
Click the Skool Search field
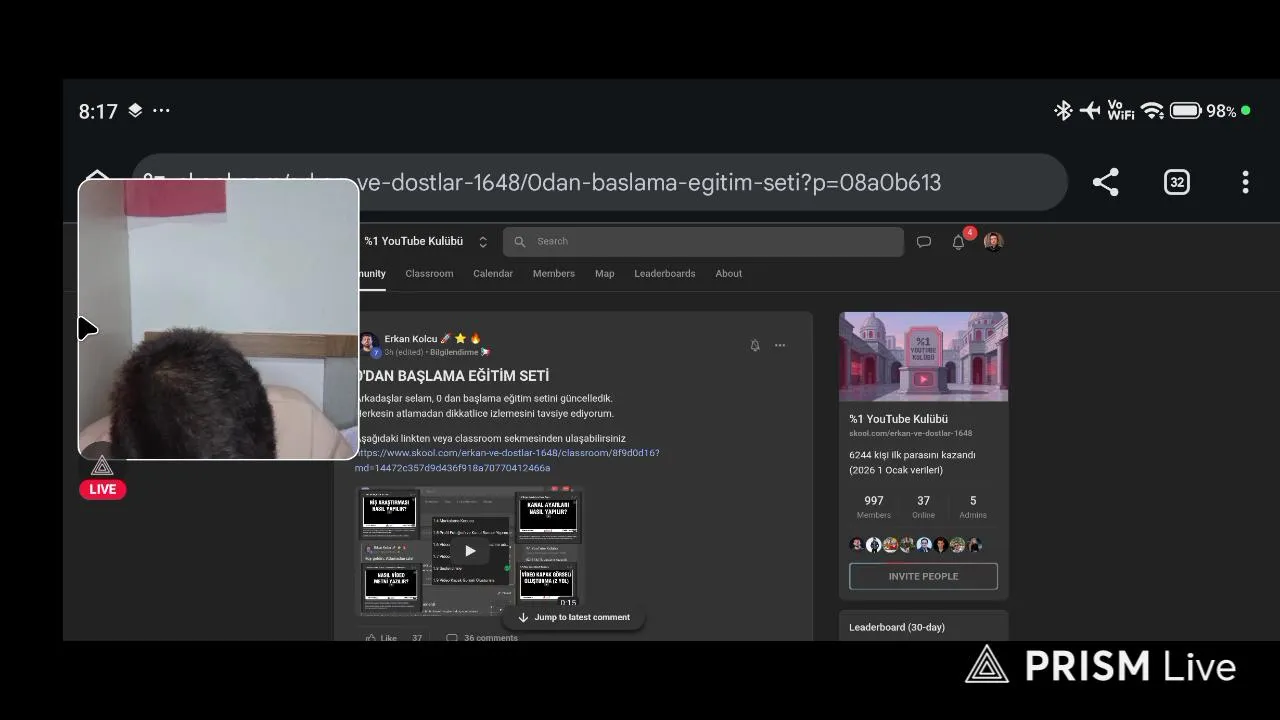703,241
